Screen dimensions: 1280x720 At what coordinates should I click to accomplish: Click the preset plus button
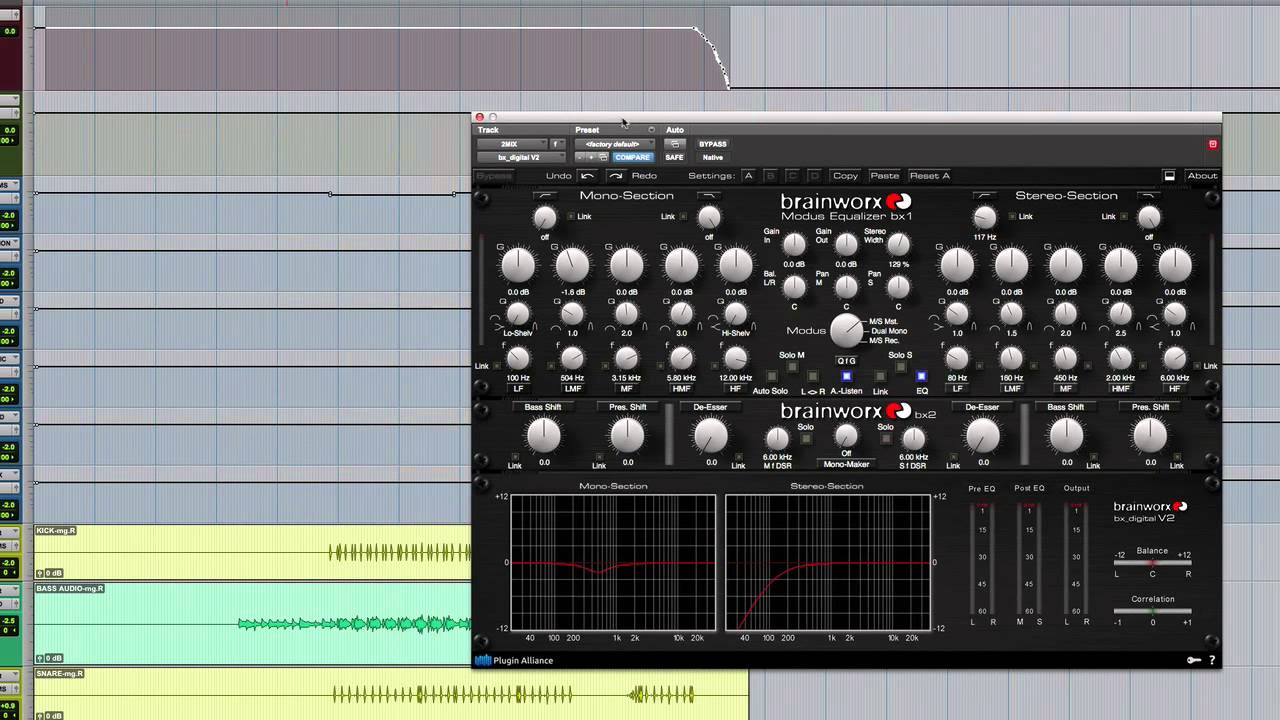pos(591,157)
